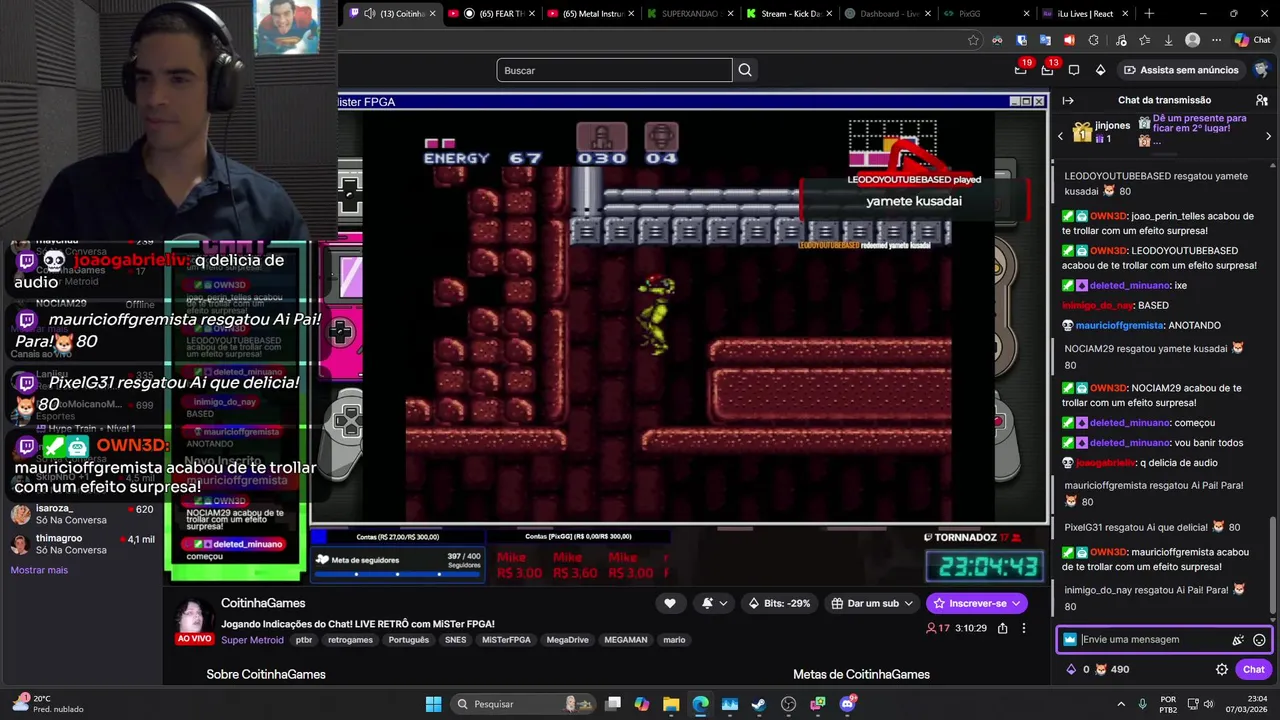Click the Windows taskbar Pesquisar search box
This screenshot has height=720, width=1280.
pos(525,704)
